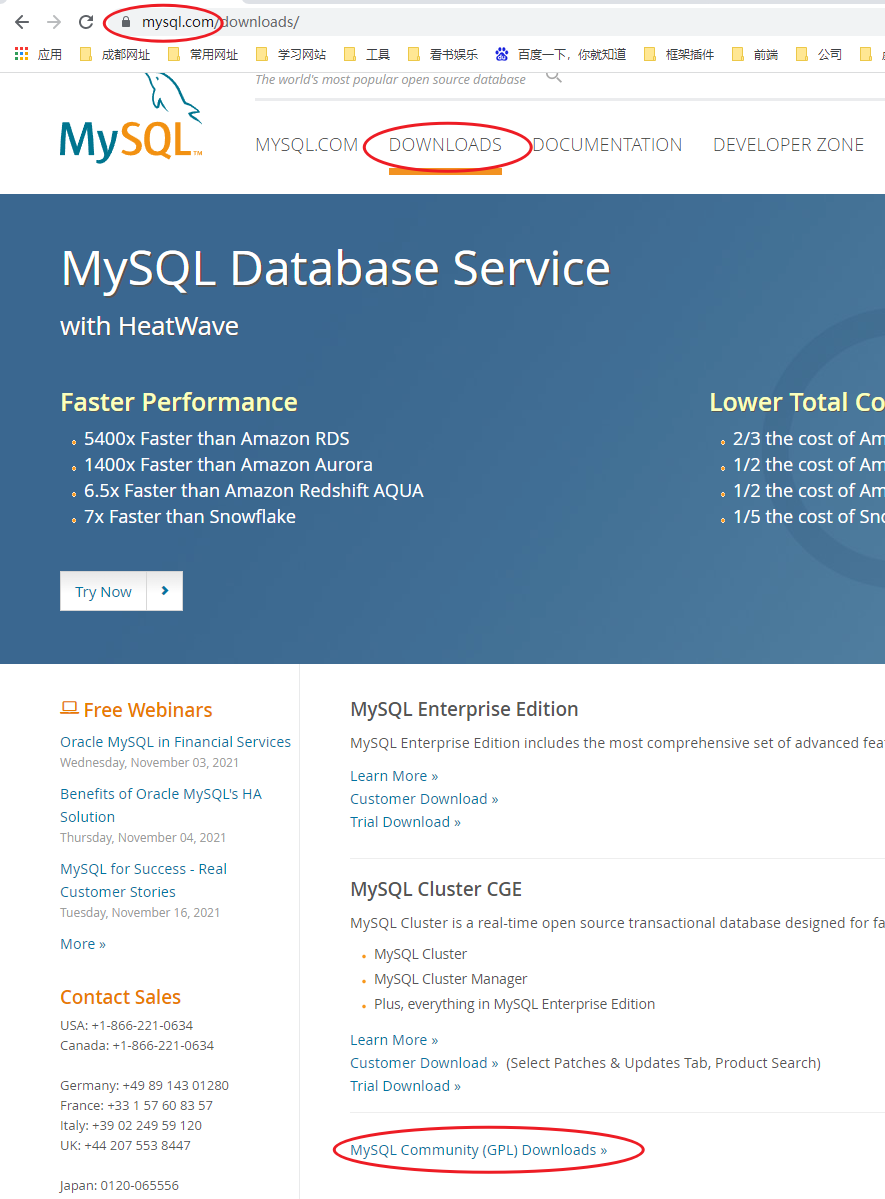The width and height of the screenshot is (885, 1199).
Task: Open MySQL for Success customer stories webinar
Action: (x=144, y=880)
